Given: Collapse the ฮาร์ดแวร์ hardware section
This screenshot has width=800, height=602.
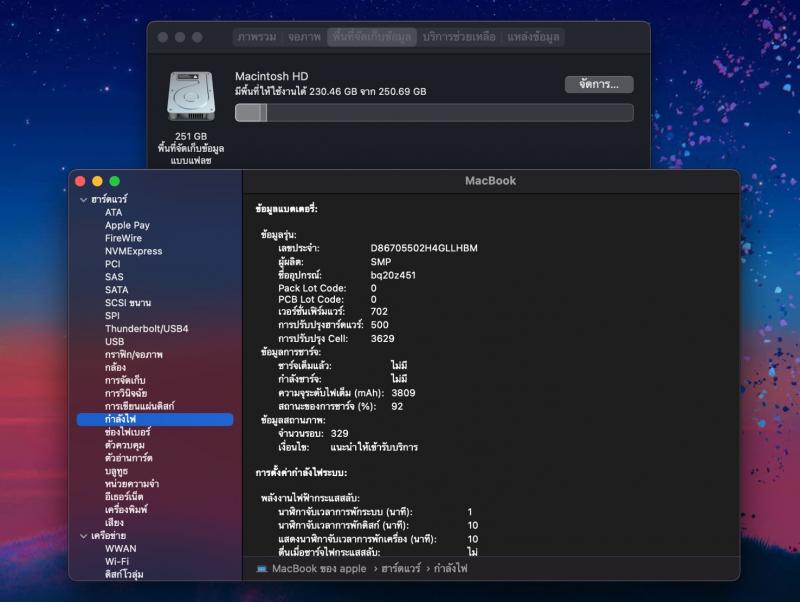Looking at the screenshot, I should (84, 200).
